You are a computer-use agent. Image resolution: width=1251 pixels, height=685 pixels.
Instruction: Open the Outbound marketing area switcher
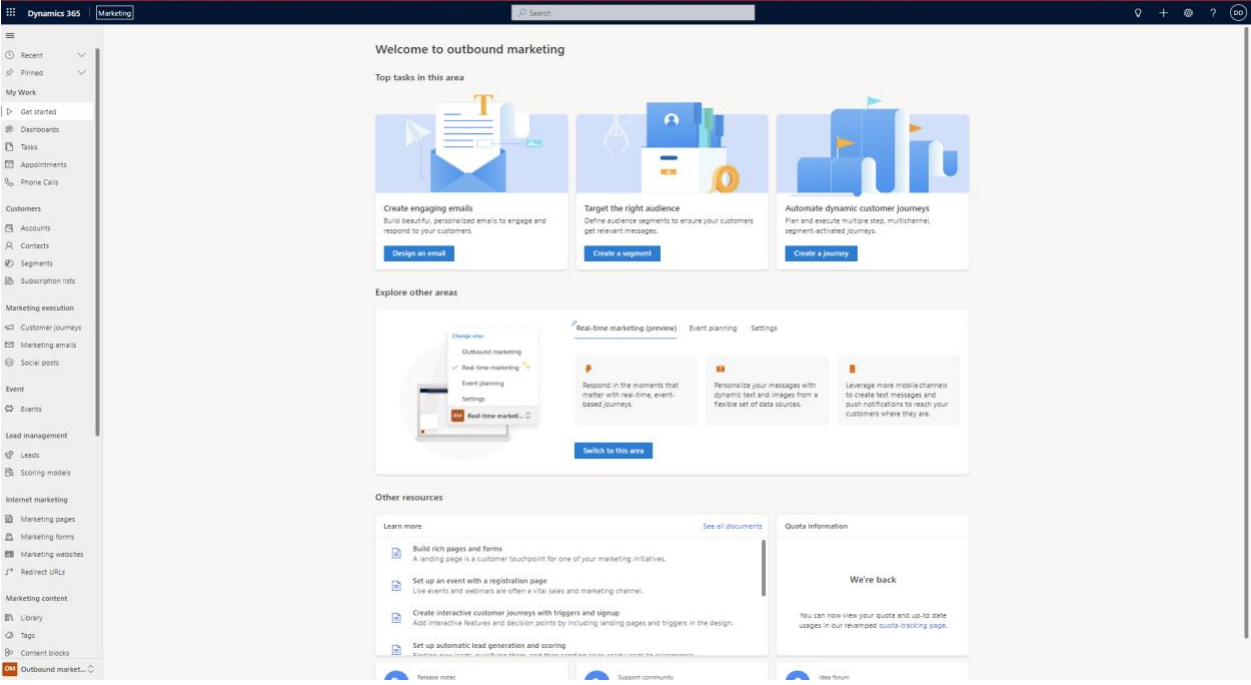coord(48,669)
